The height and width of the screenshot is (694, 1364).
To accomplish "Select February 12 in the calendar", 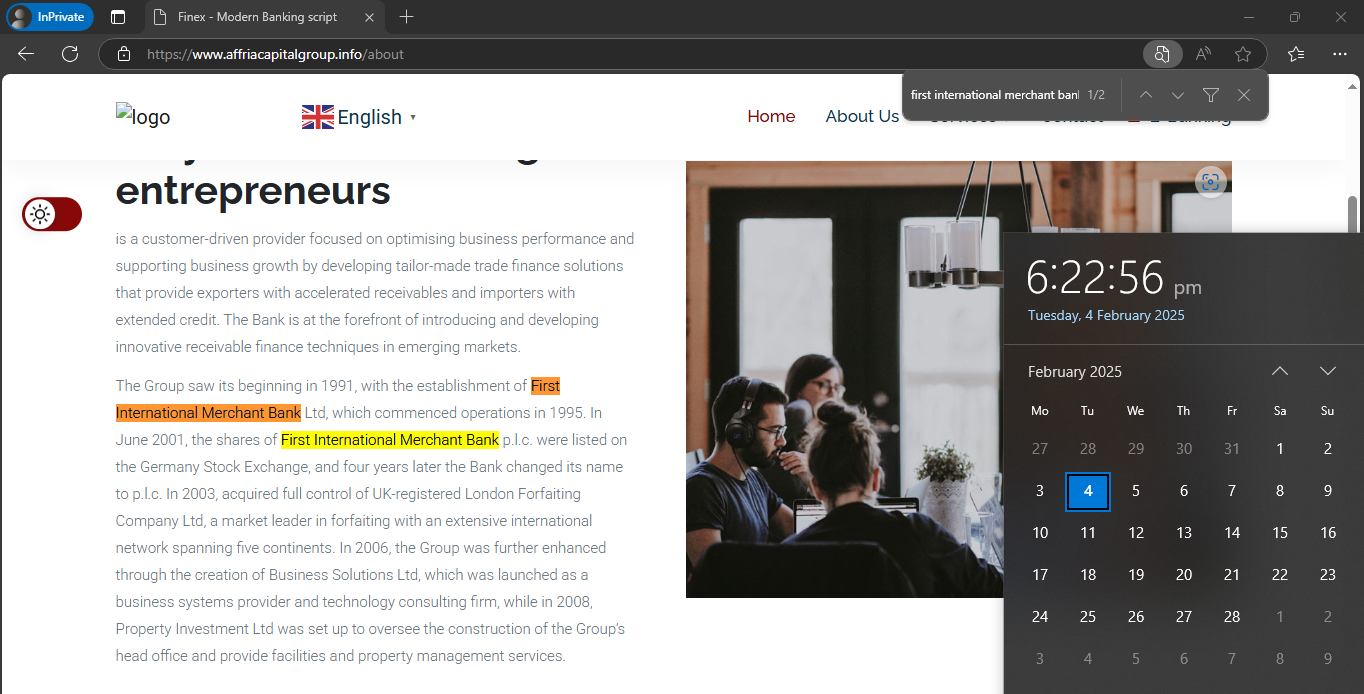I will 1136,533.
